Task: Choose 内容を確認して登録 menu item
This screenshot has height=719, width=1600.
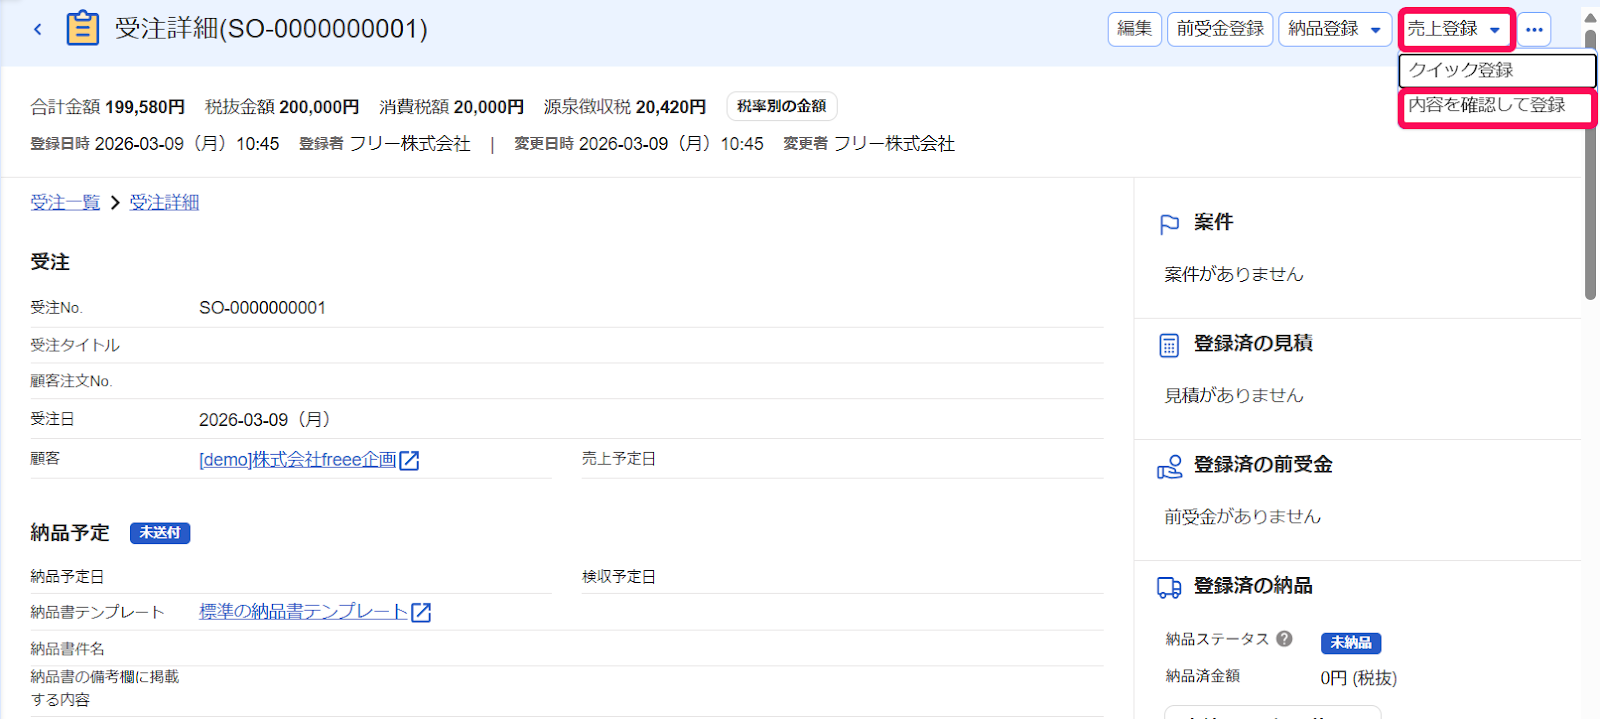Action: click(1497, 106)
